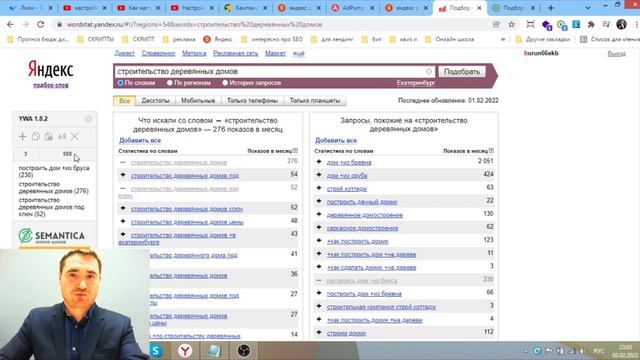The width and height of the screenshot is (640, 360).
Task: Change region 'Екатеринбург' link
Action: 416,83
